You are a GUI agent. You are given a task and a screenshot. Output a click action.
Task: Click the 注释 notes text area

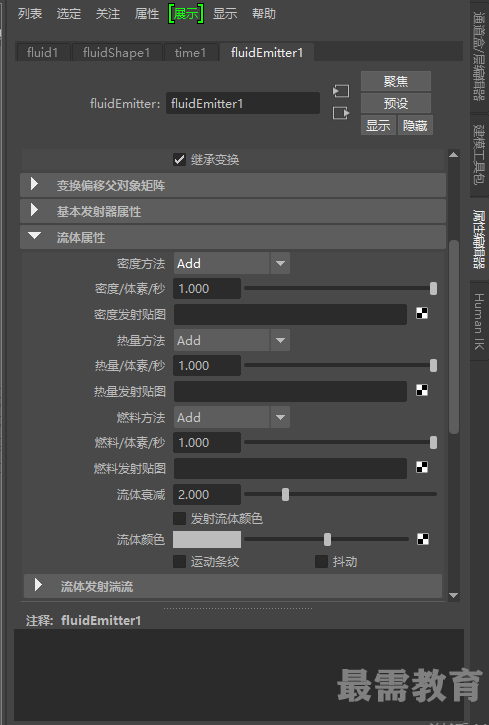(x=238, y=674)
